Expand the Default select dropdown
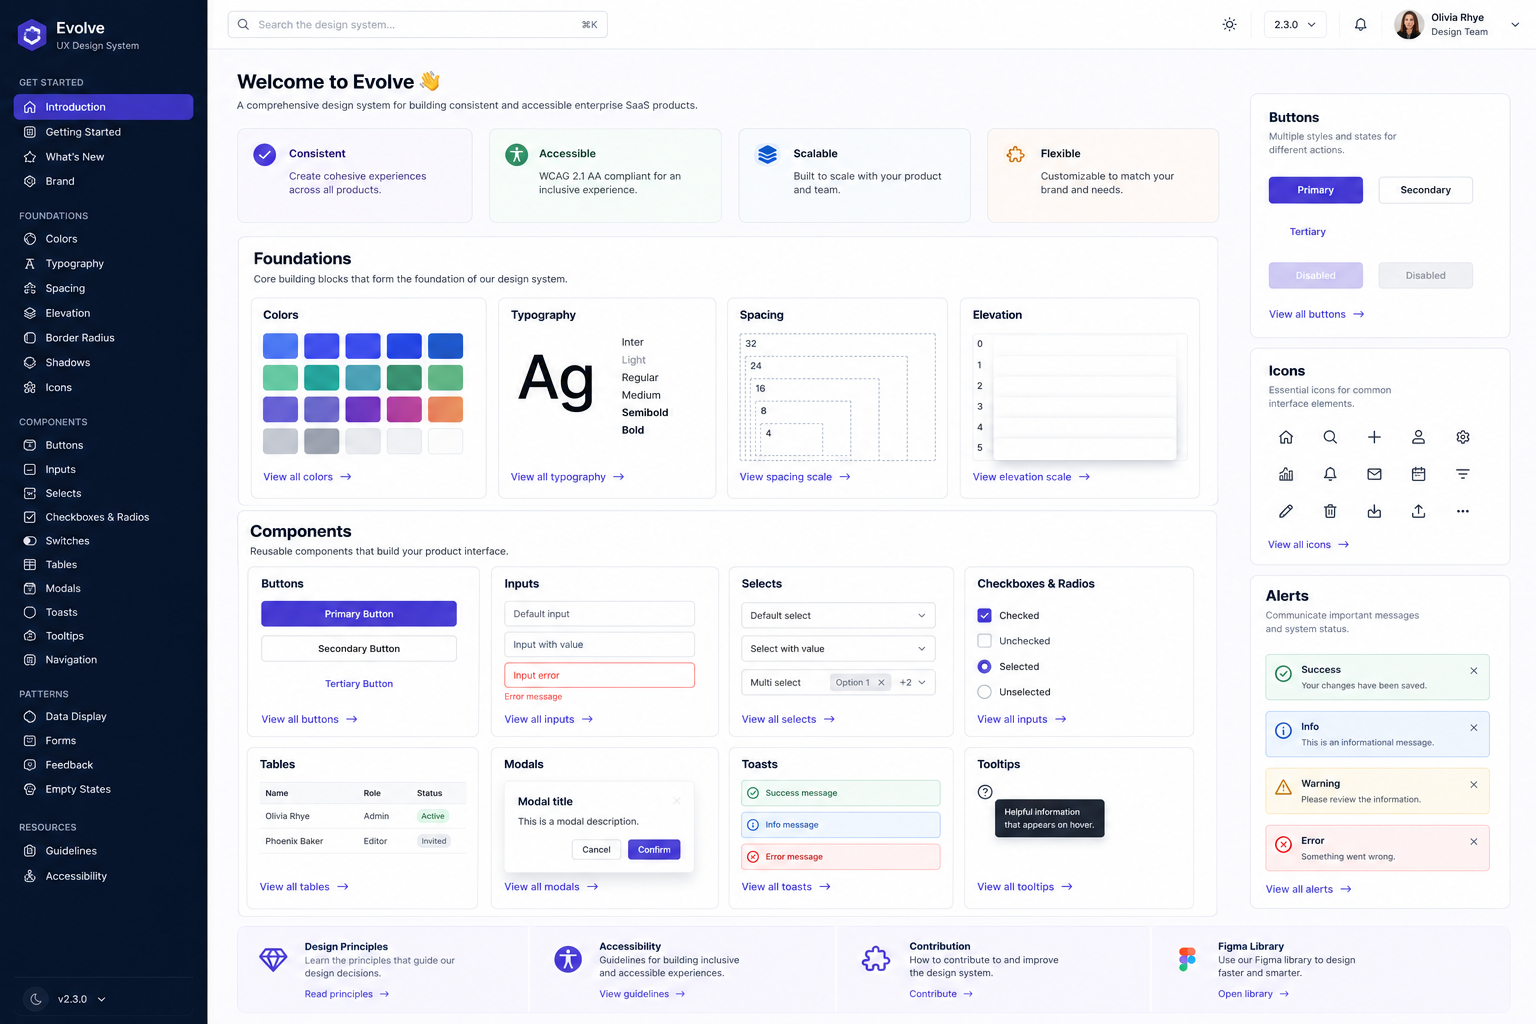Viewport: 1536px width, 1024px height. click(838, 615)
